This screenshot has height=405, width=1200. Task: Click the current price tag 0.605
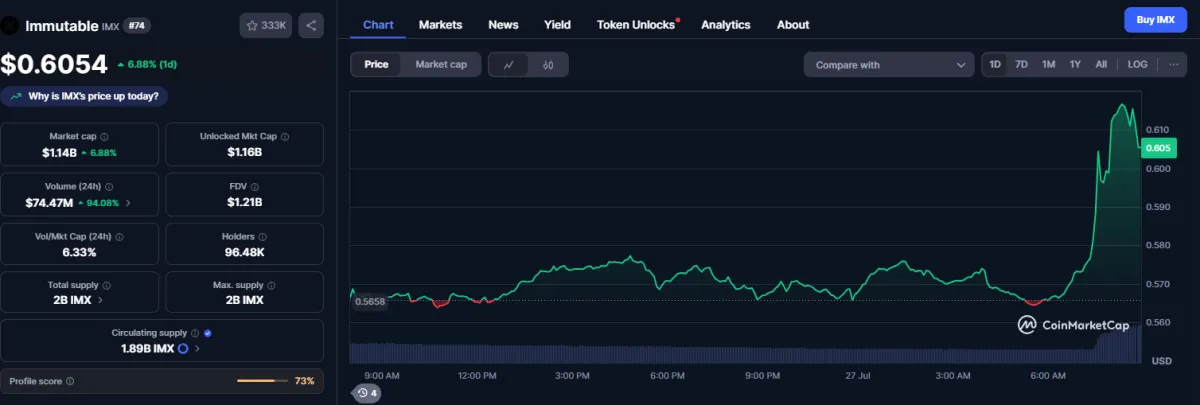(x=1158, y=148)
